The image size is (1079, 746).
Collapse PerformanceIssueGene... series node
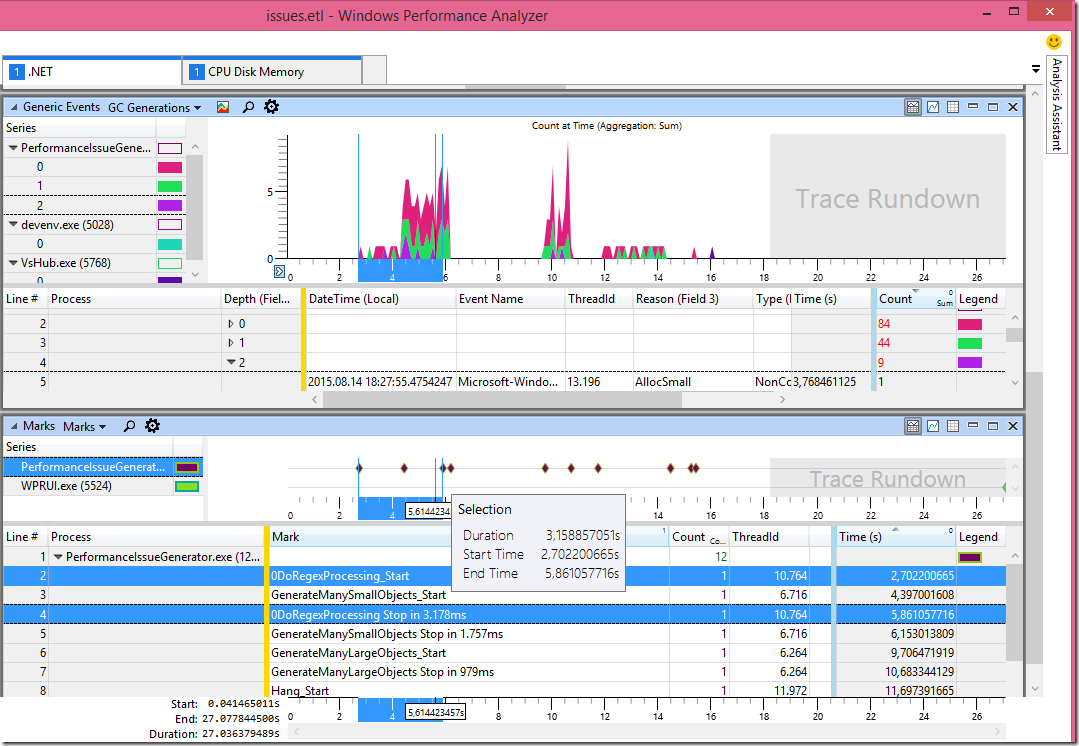13,148
